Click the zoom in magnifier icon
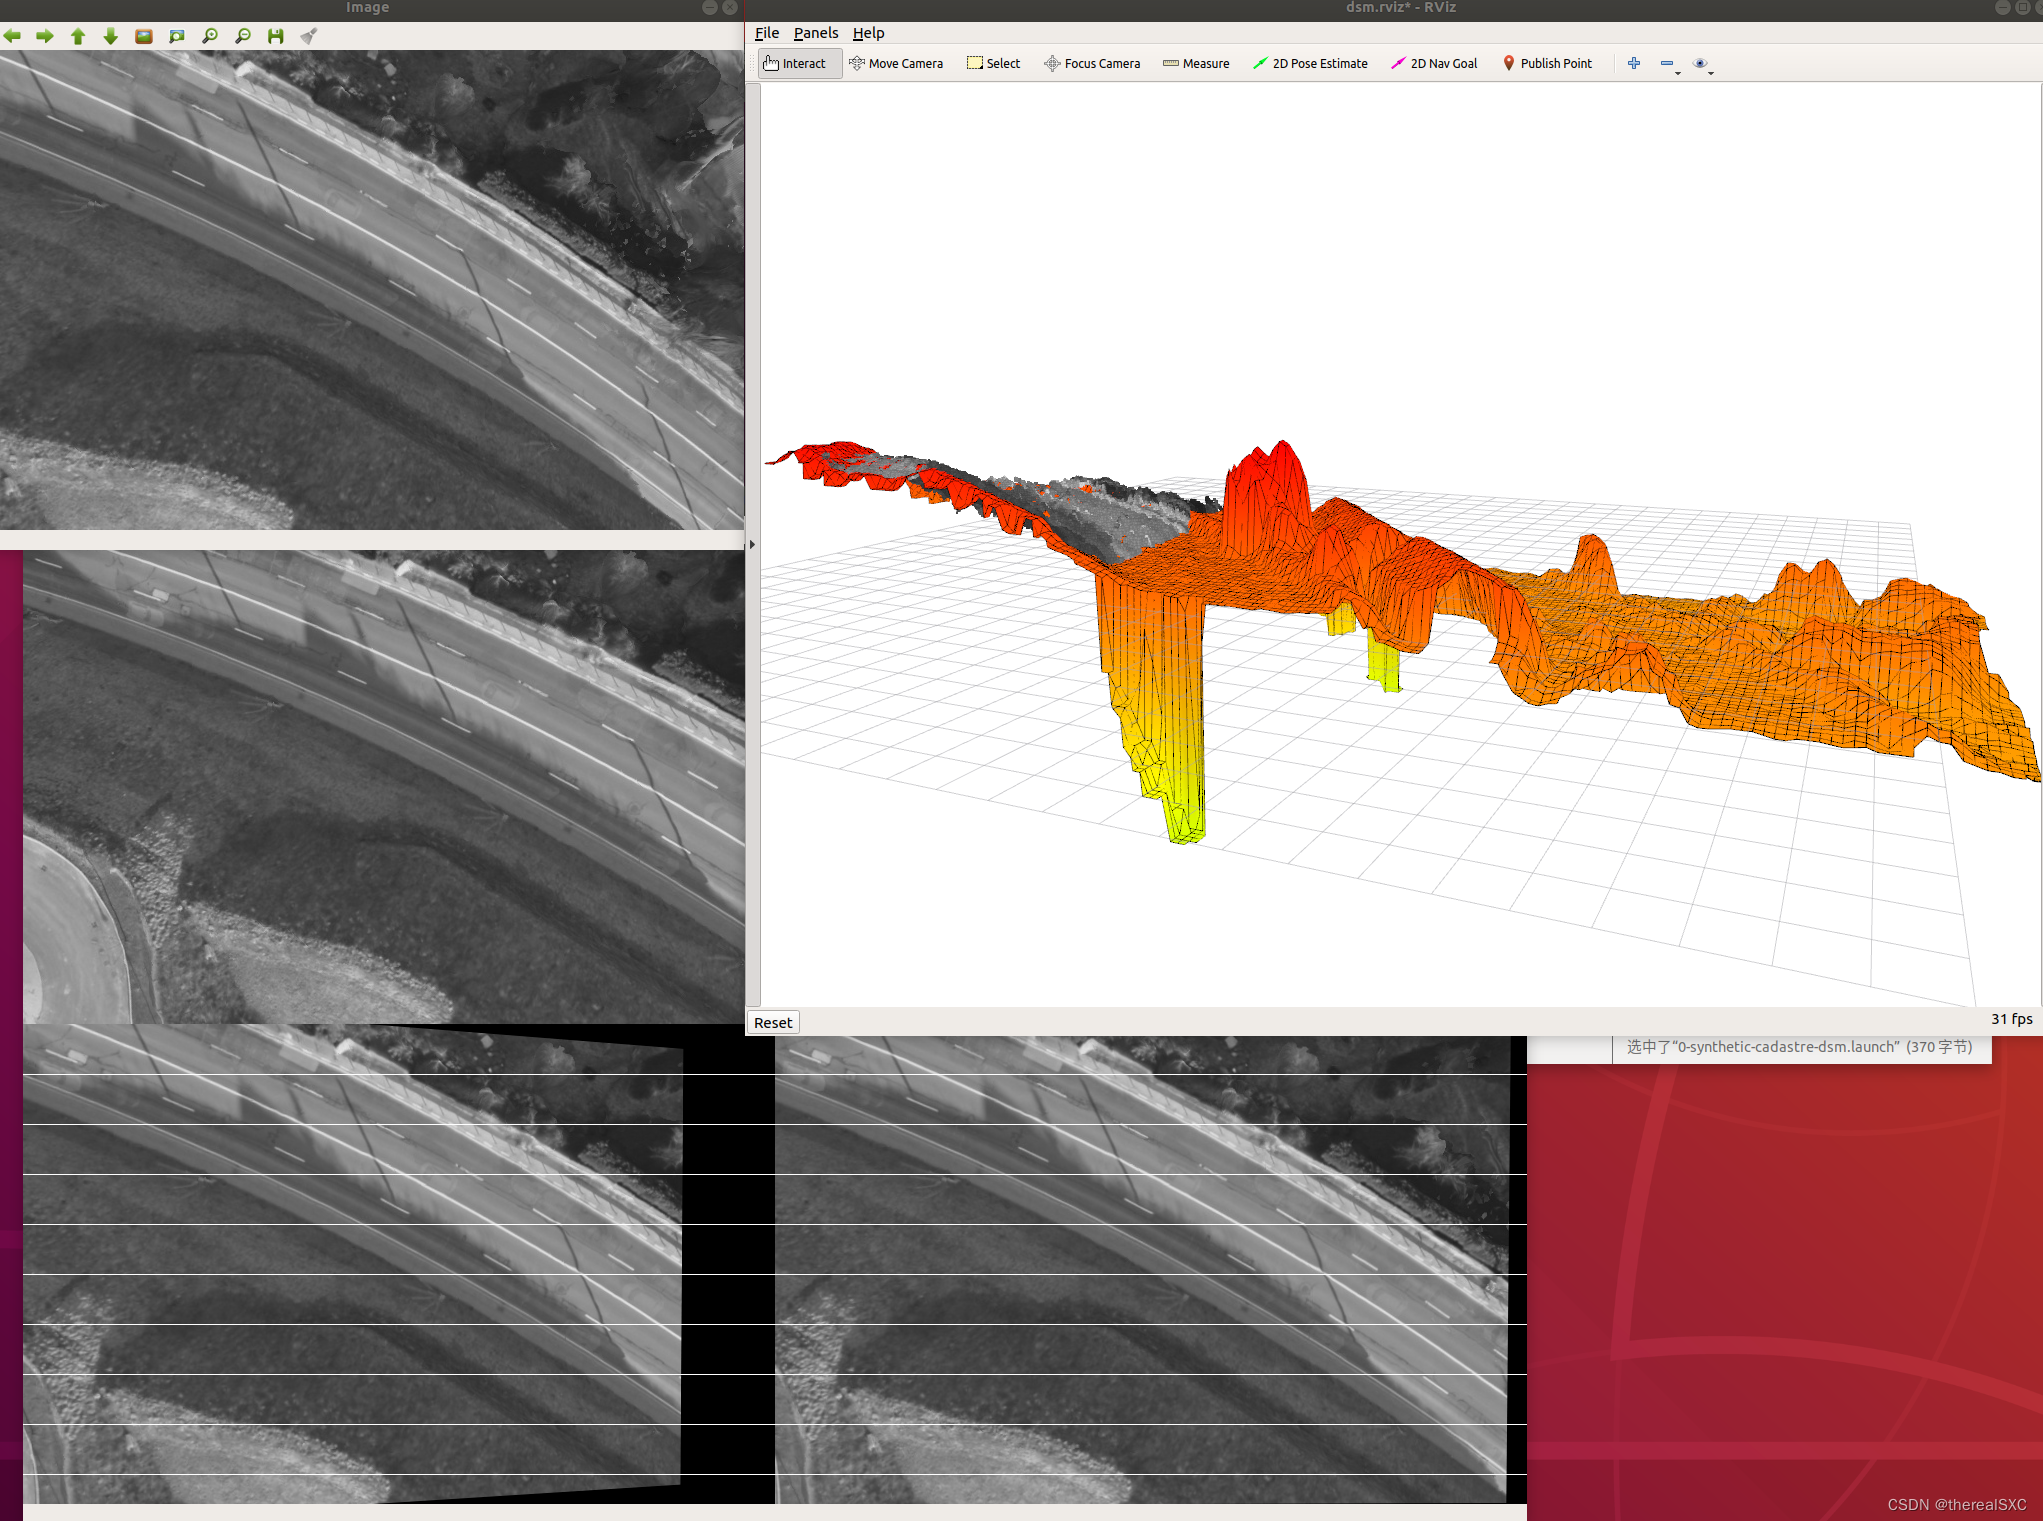This screenshot has height=1521, width=2043. coord(210,36)
